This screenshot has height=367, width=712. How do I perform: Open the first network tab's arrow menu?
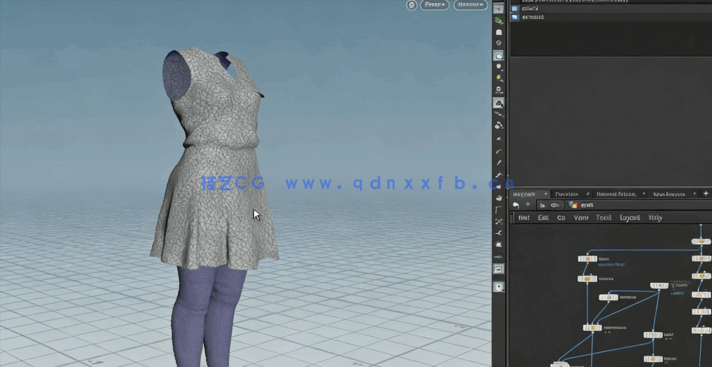tap(545, 194)
